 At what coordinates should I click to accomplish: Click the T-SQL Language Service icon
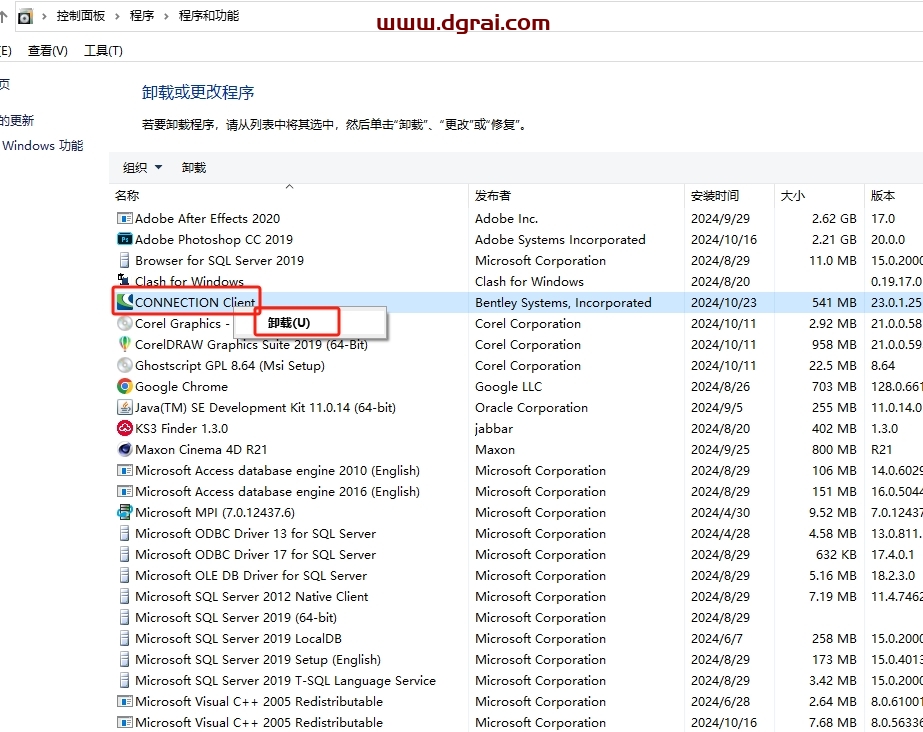124,680
